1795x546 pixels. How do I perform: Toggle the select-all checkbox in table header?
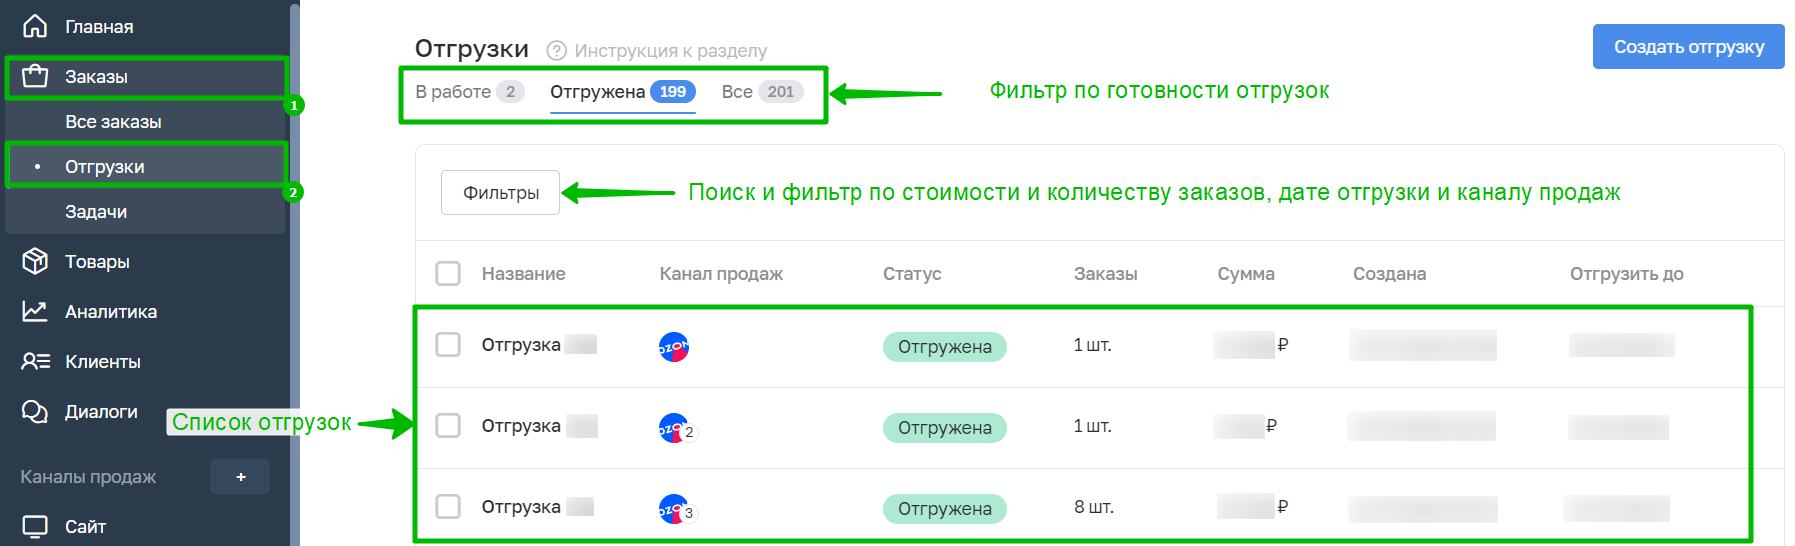(448, 273)
